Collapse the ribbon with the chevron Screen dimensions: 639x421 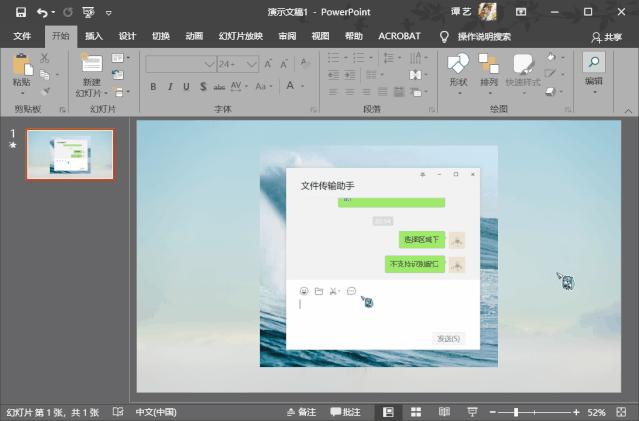(628, 110)
